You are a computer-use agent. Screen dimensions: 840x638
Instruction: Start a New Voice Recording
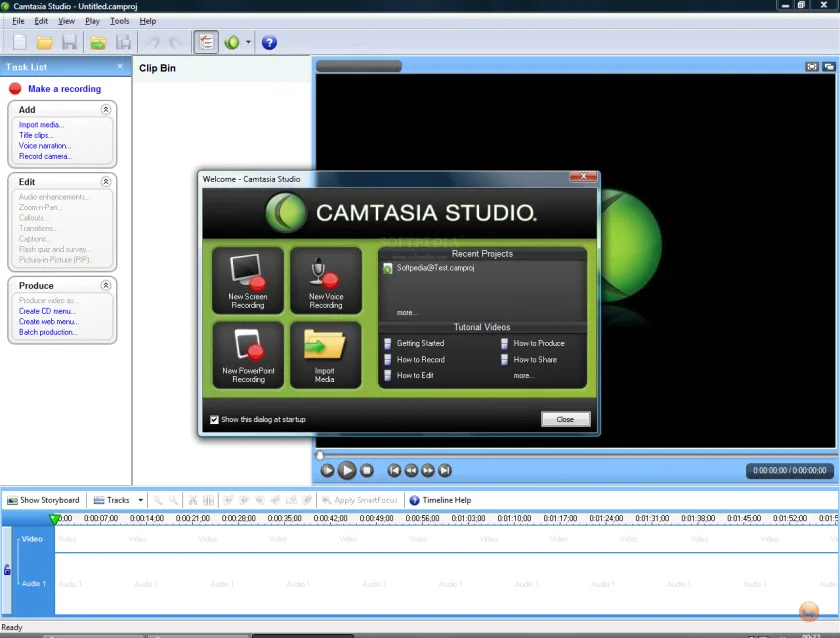click(326, 280)
